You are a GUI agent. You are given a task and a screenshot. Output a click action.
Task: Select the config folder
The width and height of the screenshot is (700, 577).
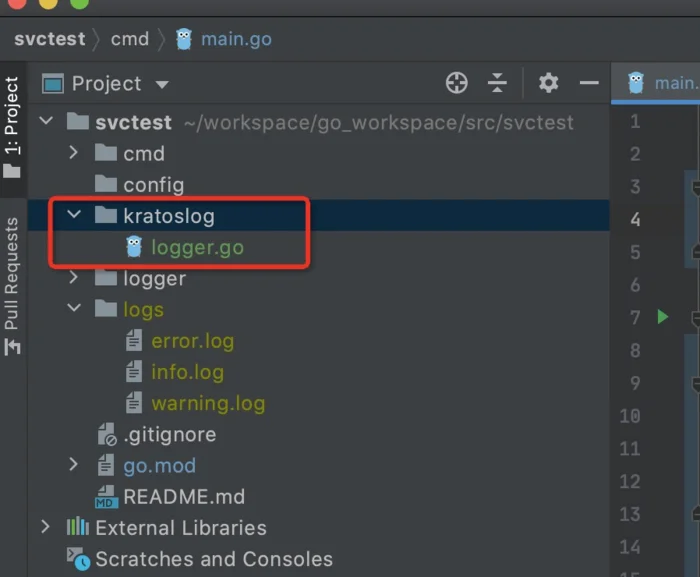pos(154,185)
